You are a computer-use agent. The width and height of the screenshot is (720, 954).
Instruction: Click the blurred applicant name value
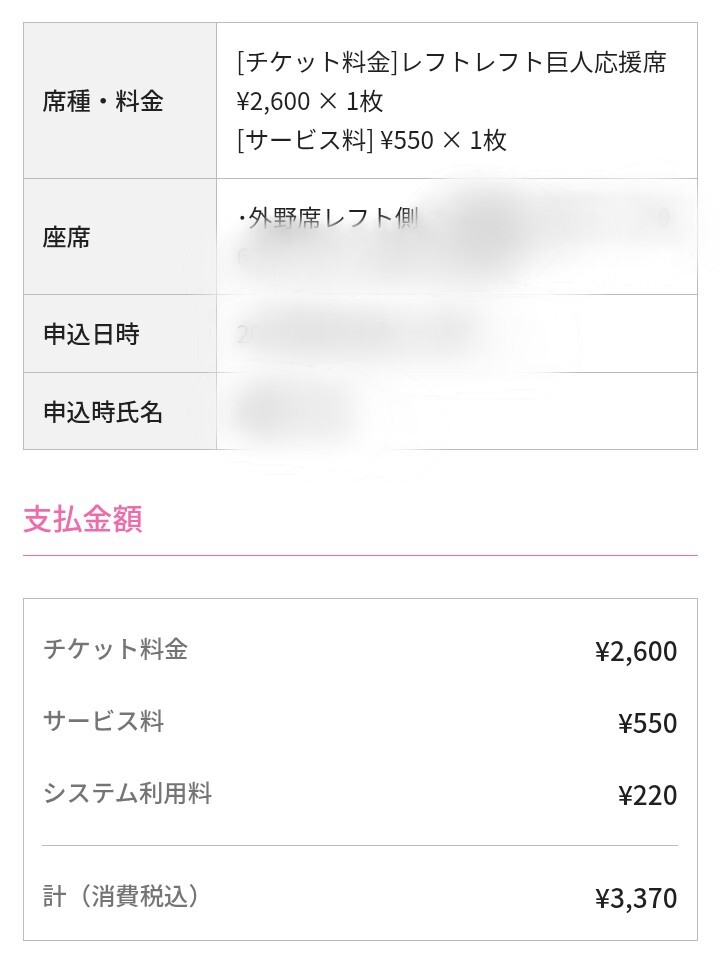[295, 411]
